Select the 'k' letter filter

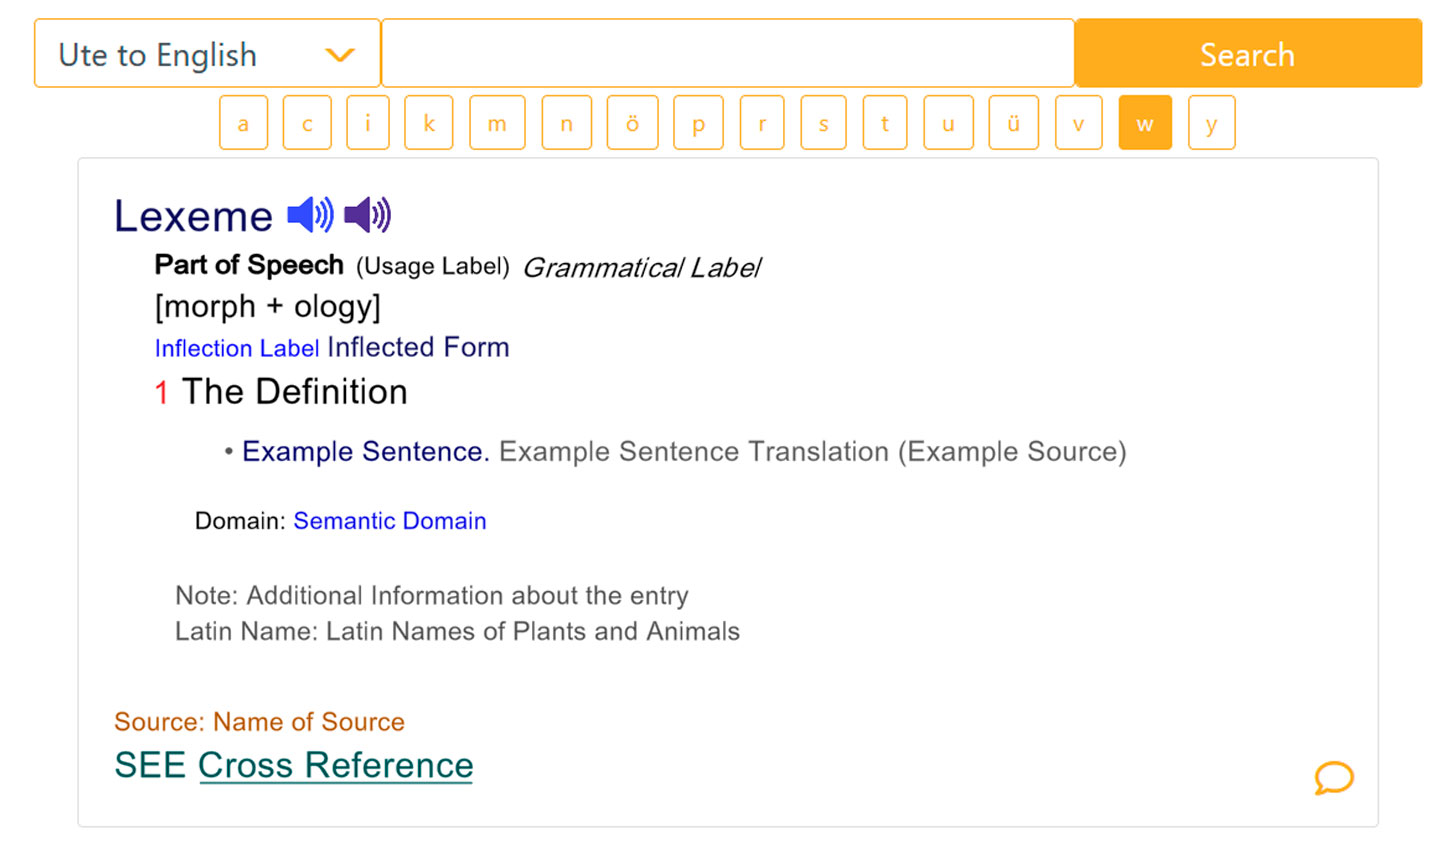click(x=428, y=122)
